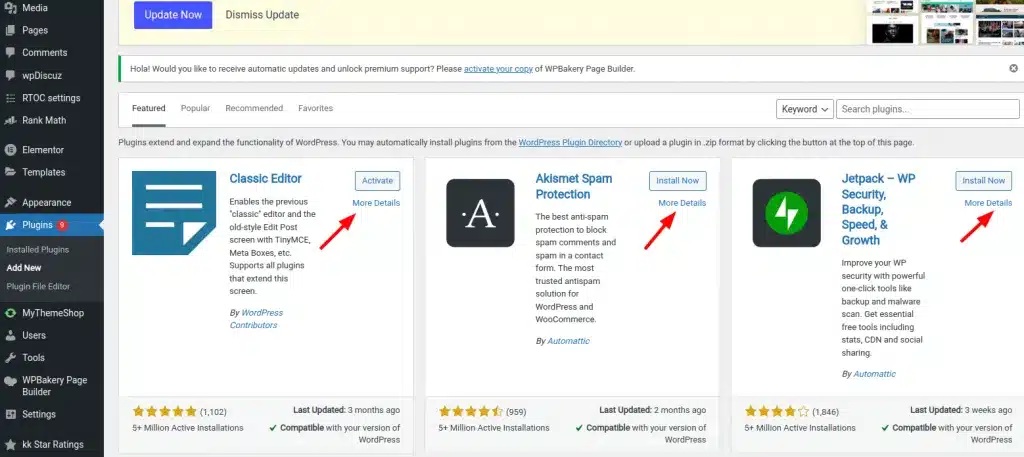Open More Details for Jetpack
The width and height of the screenshot is (1024, 457).
(x=987, y=203)
